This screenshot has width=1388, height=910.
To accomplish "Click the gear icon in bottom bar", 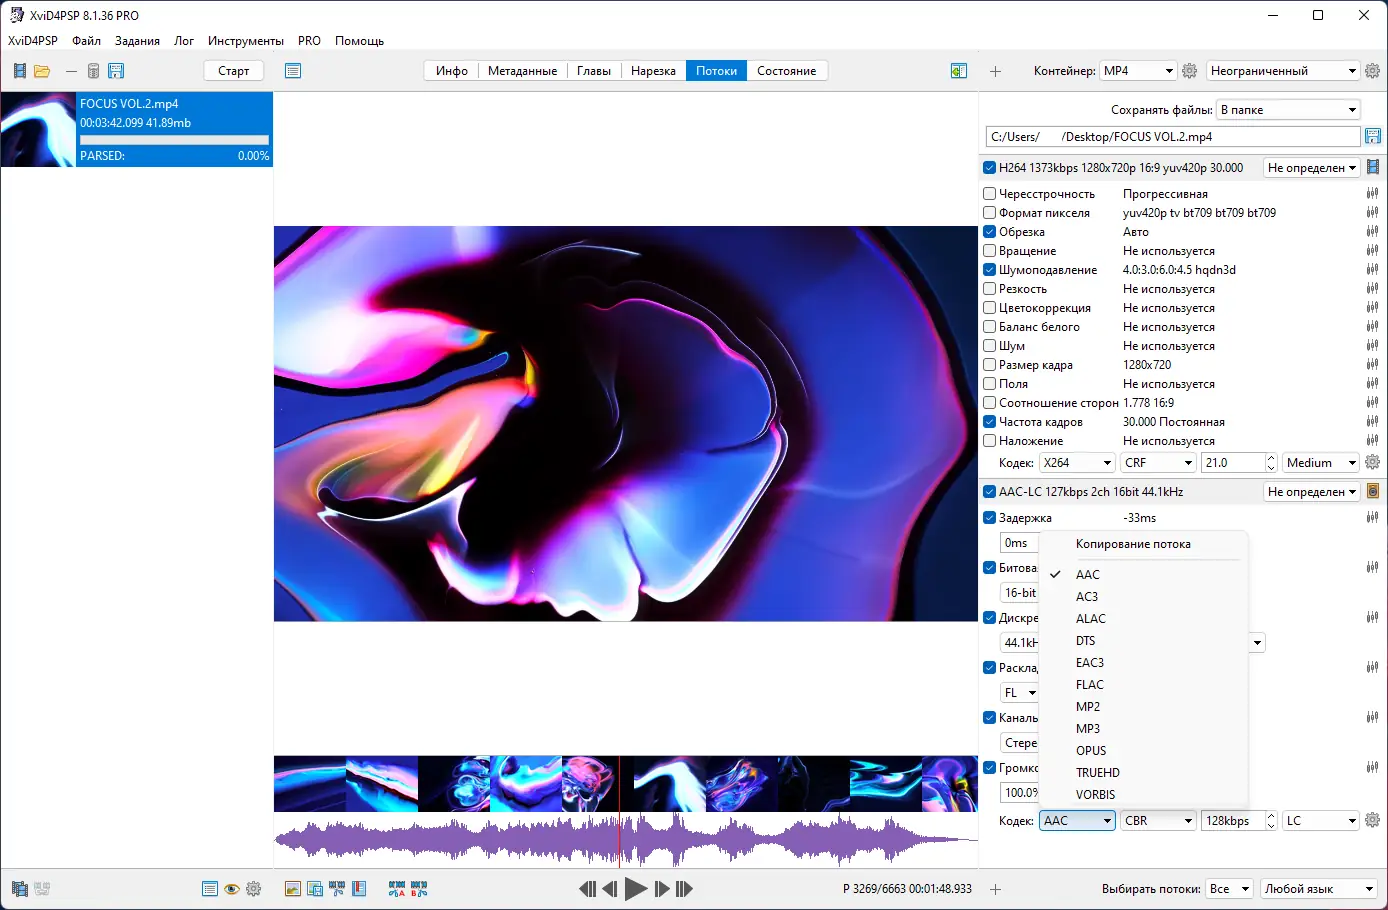I will click(253, 889).
